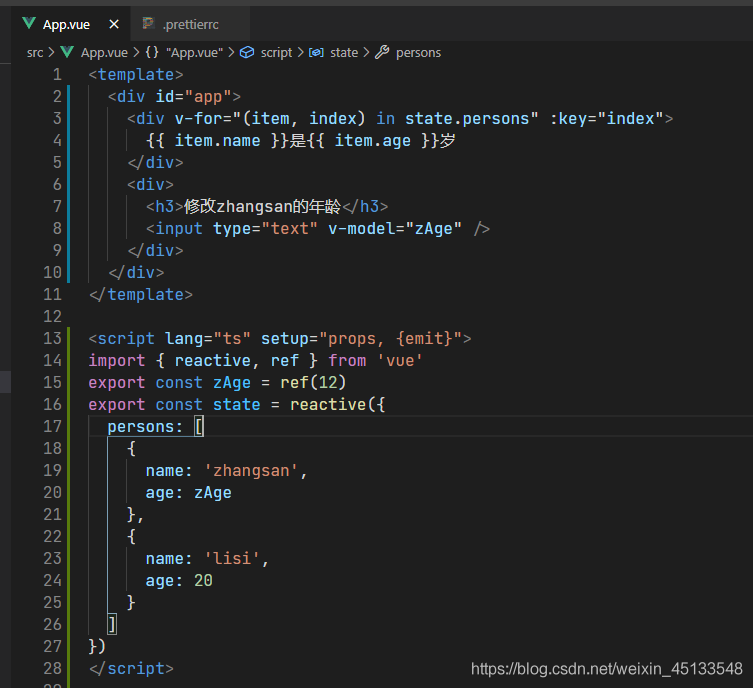Click the wrench icon beside persons breadcrumb
The image size is (753, 688).
(381, 52)
